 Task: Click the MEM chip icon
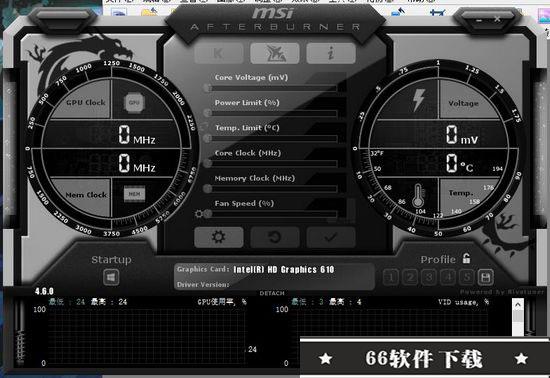tap(134, 194)
